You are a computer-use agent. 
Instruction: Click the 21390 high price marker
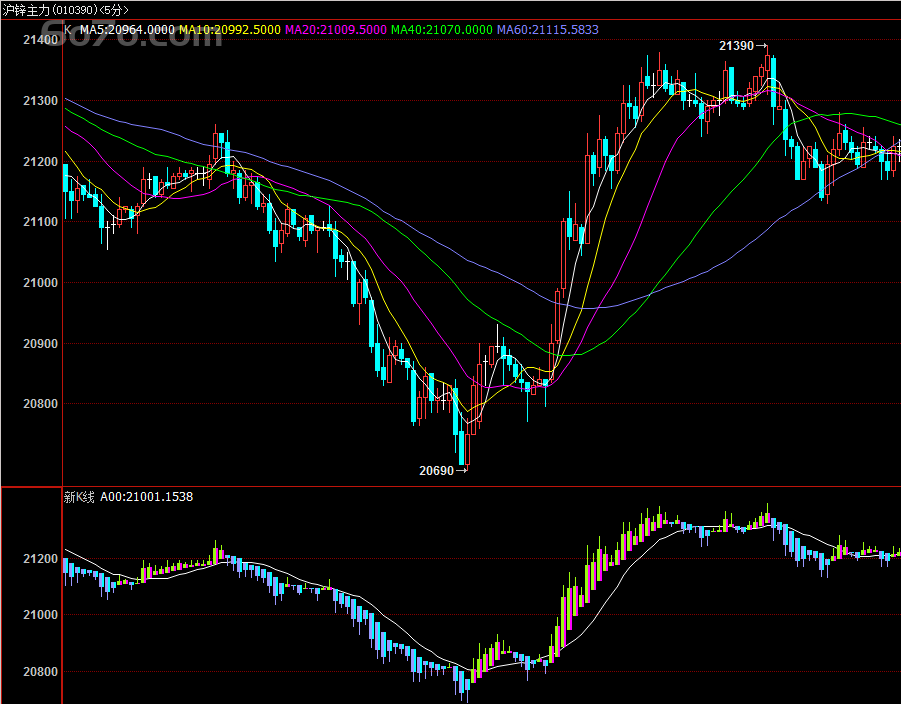742,46
